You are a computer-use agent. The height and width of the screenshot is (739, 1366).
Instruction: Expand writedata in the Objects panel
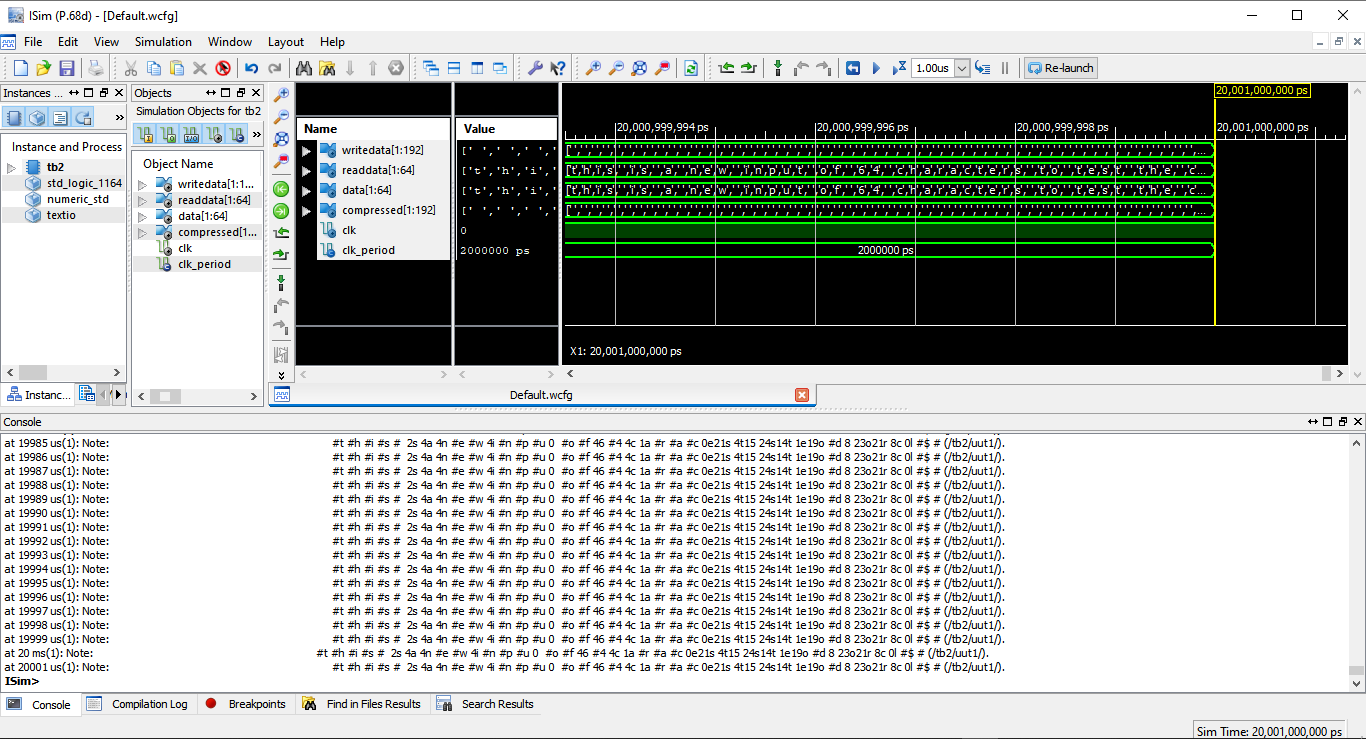pyautogui.click(x=142, y=184)
